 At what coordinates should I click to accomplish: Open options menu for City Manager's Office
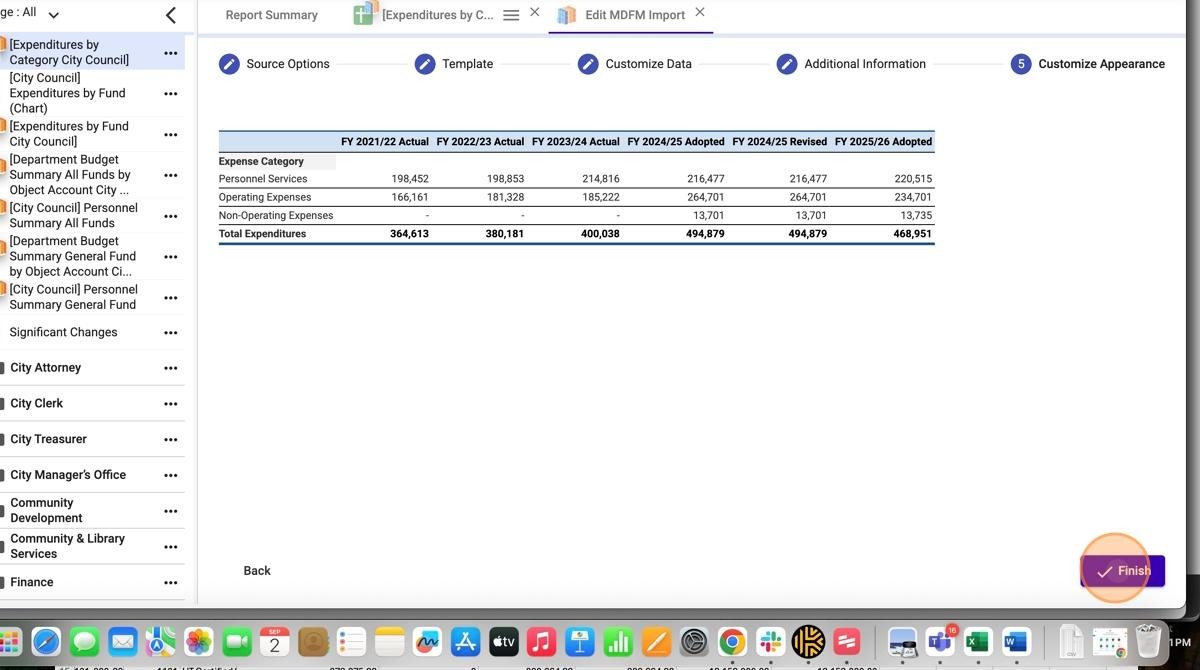click(171, 476)
